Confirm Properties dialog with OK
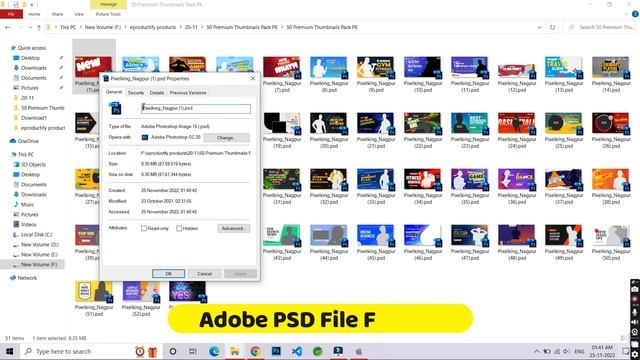The width and height of the screenshot is (640, 360). (x=169, y=274)
